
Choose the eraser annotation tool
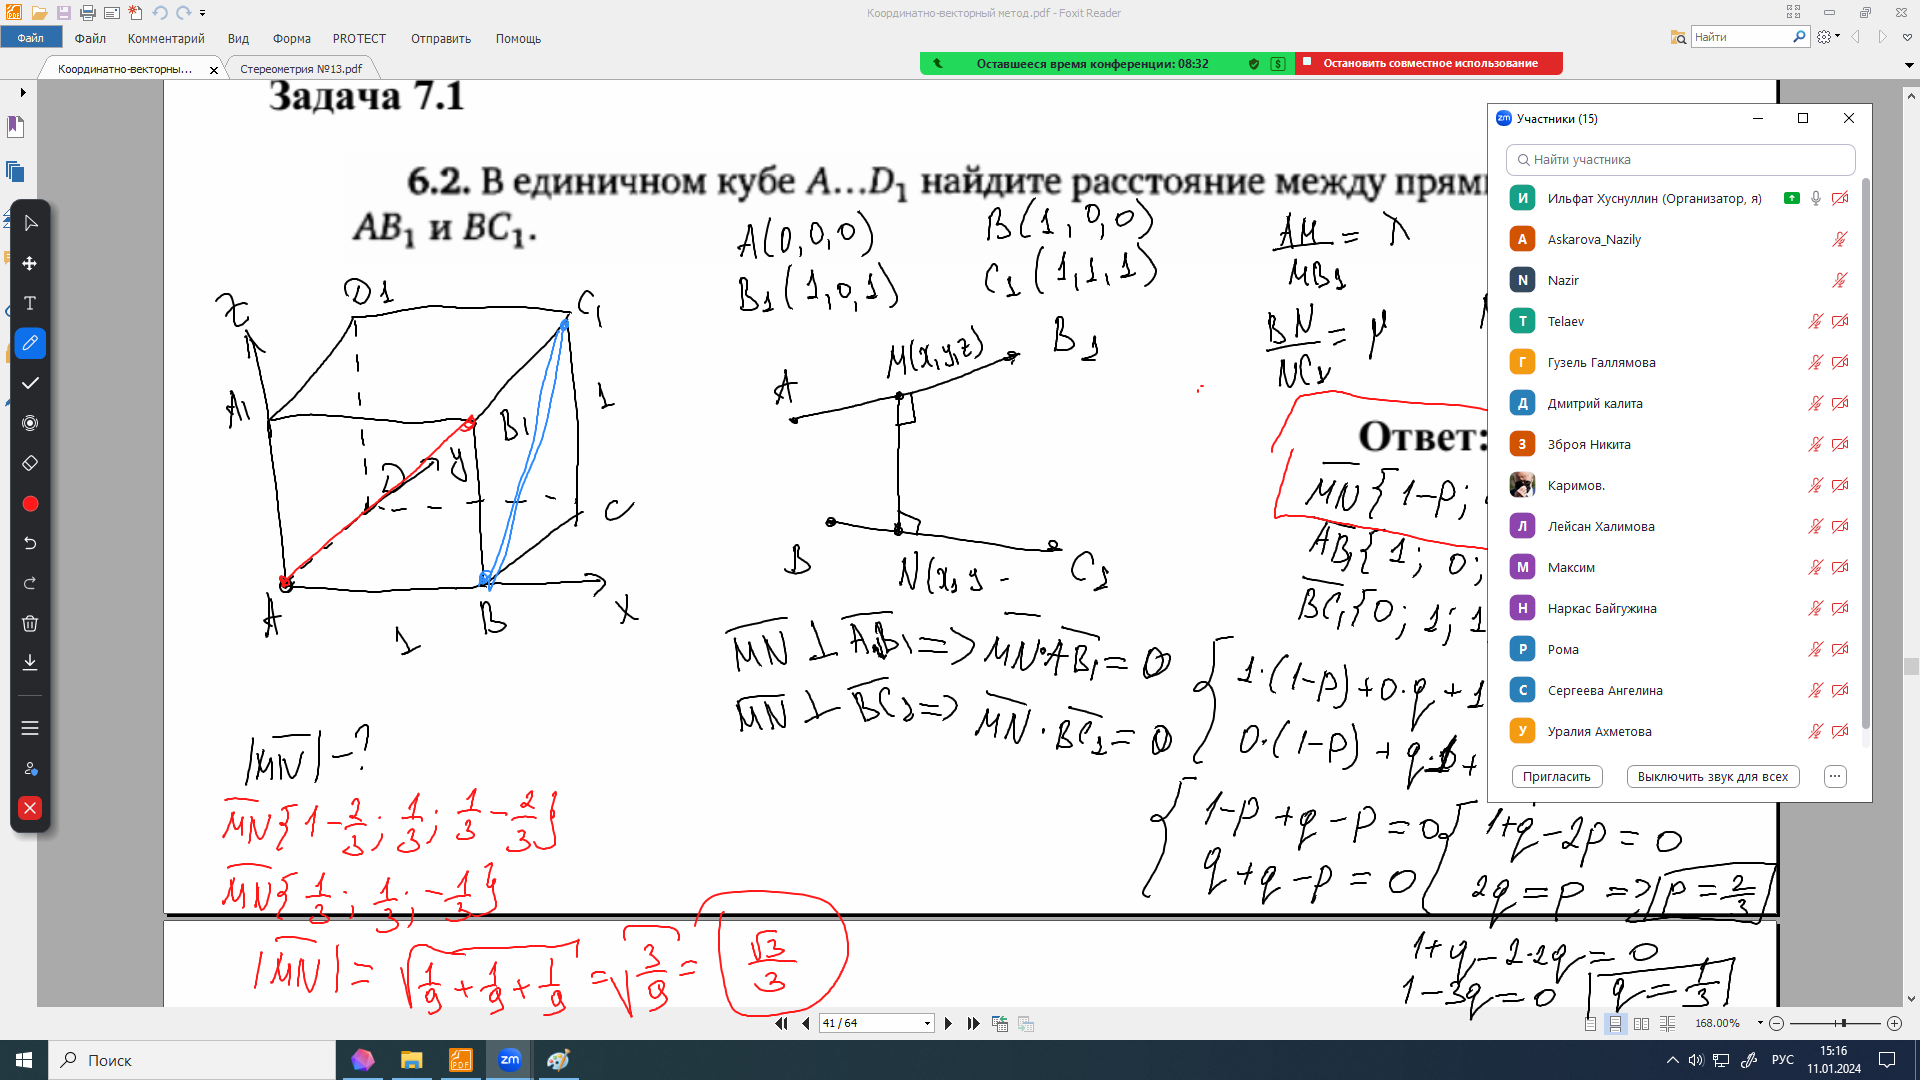30,463
